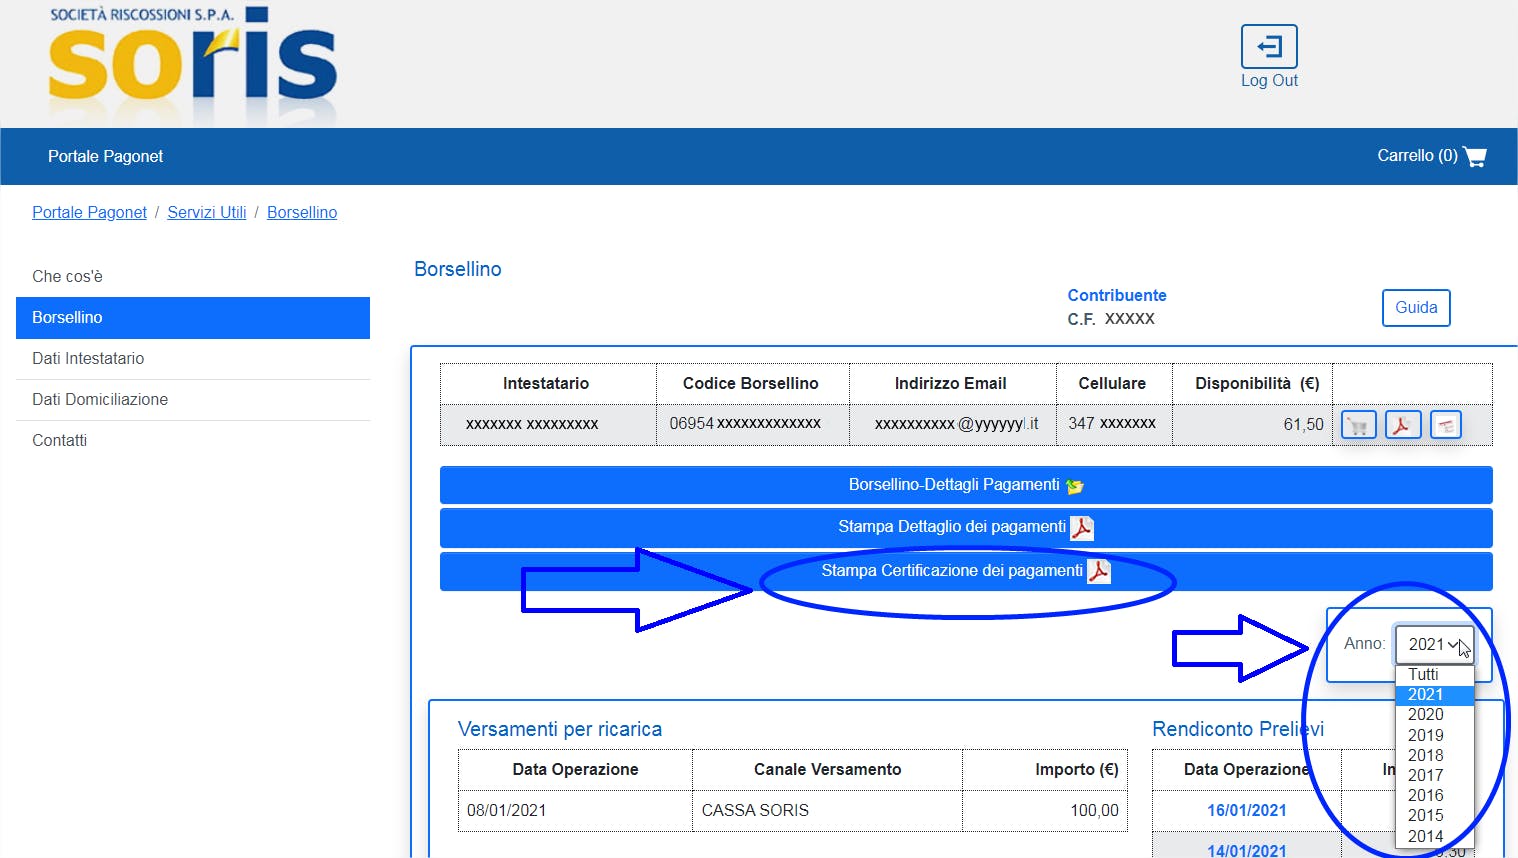
Task: Click the PDF icon on Stampa Dettaglio dei pagamenti
Action: 1082,528
